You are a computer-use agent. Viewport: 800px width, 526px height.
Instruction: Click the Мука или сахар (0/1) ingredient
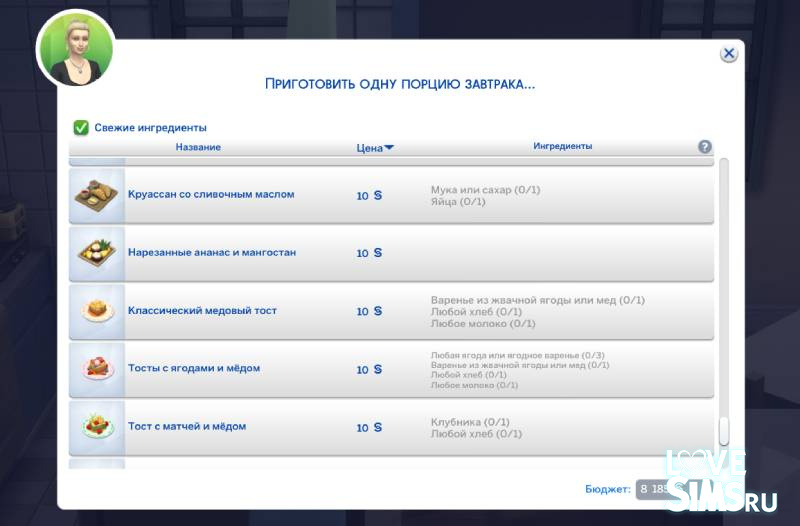point(485,190)
